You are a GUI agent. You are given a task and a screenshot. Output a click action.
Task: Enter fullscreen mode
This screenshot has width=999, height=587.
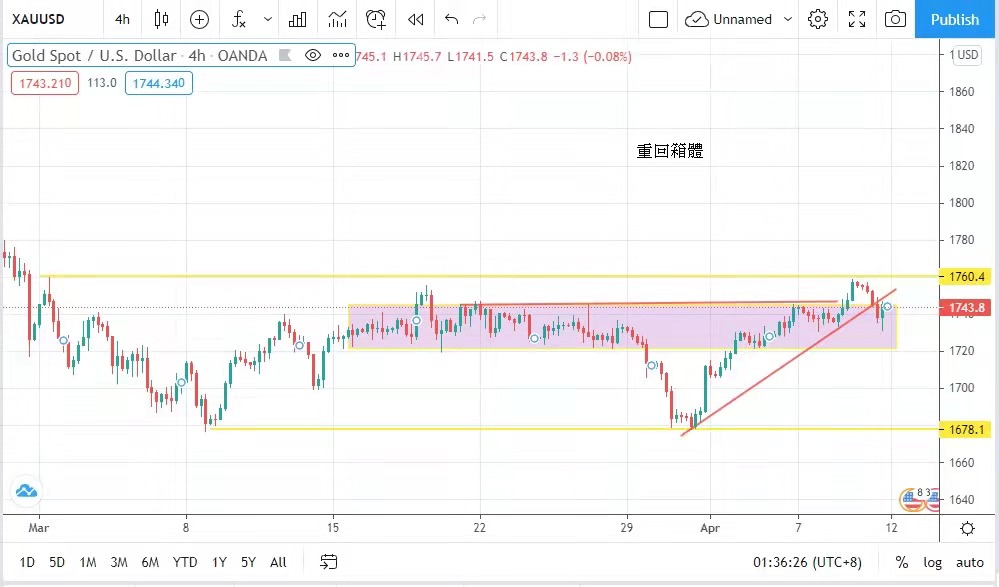point(857,19)
